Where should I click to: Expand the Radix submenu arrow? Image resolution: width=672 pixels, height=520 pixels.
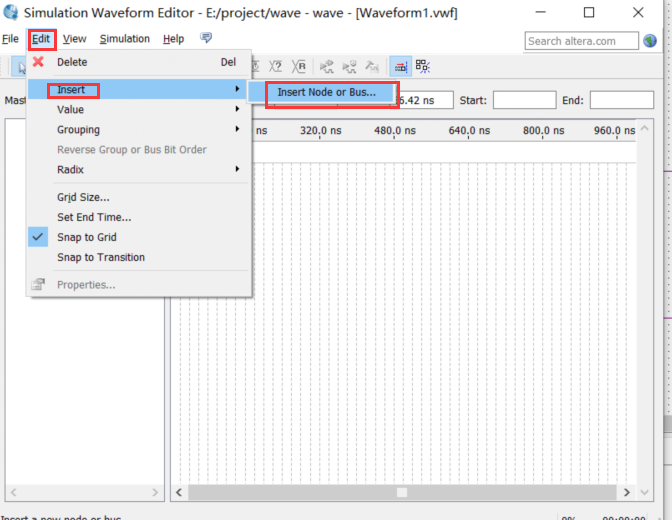click(237, 169)
